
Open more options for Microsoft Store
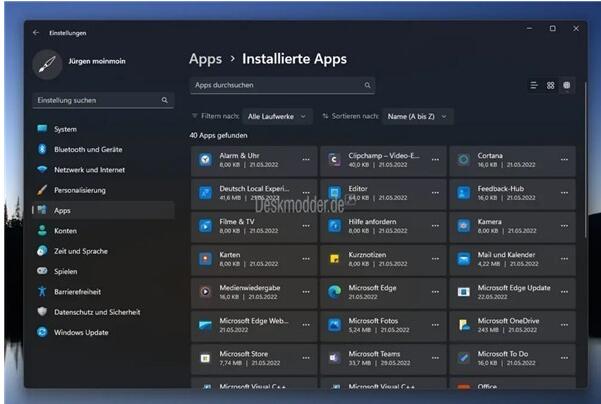coord(306,358)
